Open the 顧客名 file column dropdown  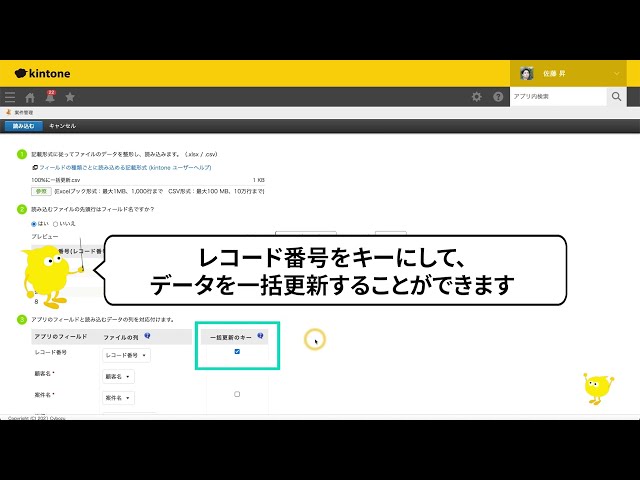118,377
